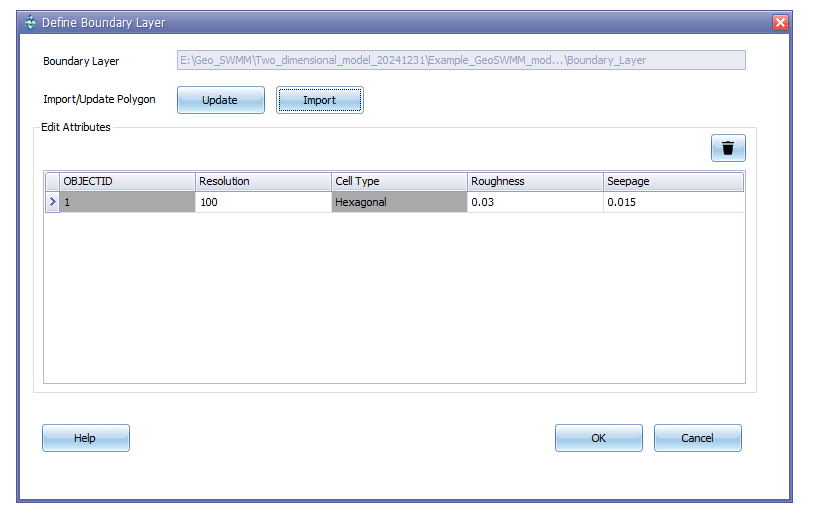This screenshot has width=818, height=532.
Task: Open Help for boundary layer
Action: (86, 438)
